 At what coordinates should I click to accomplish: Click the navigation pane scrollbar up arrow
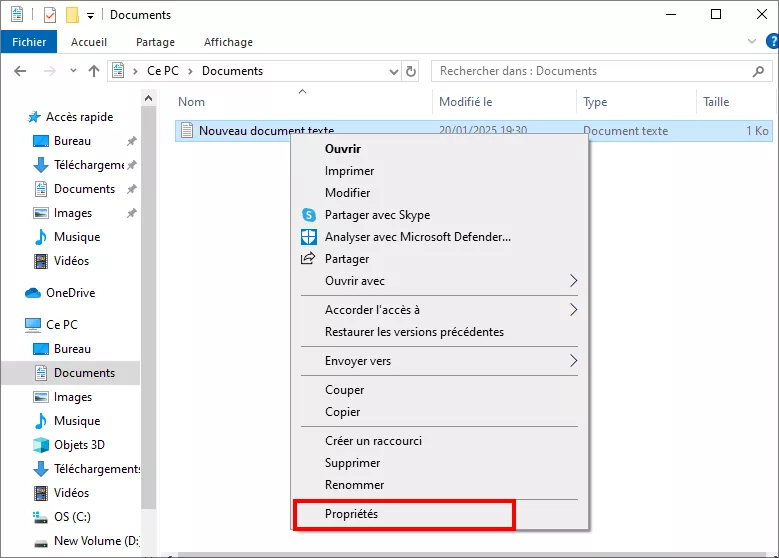(x=149, y=98)
